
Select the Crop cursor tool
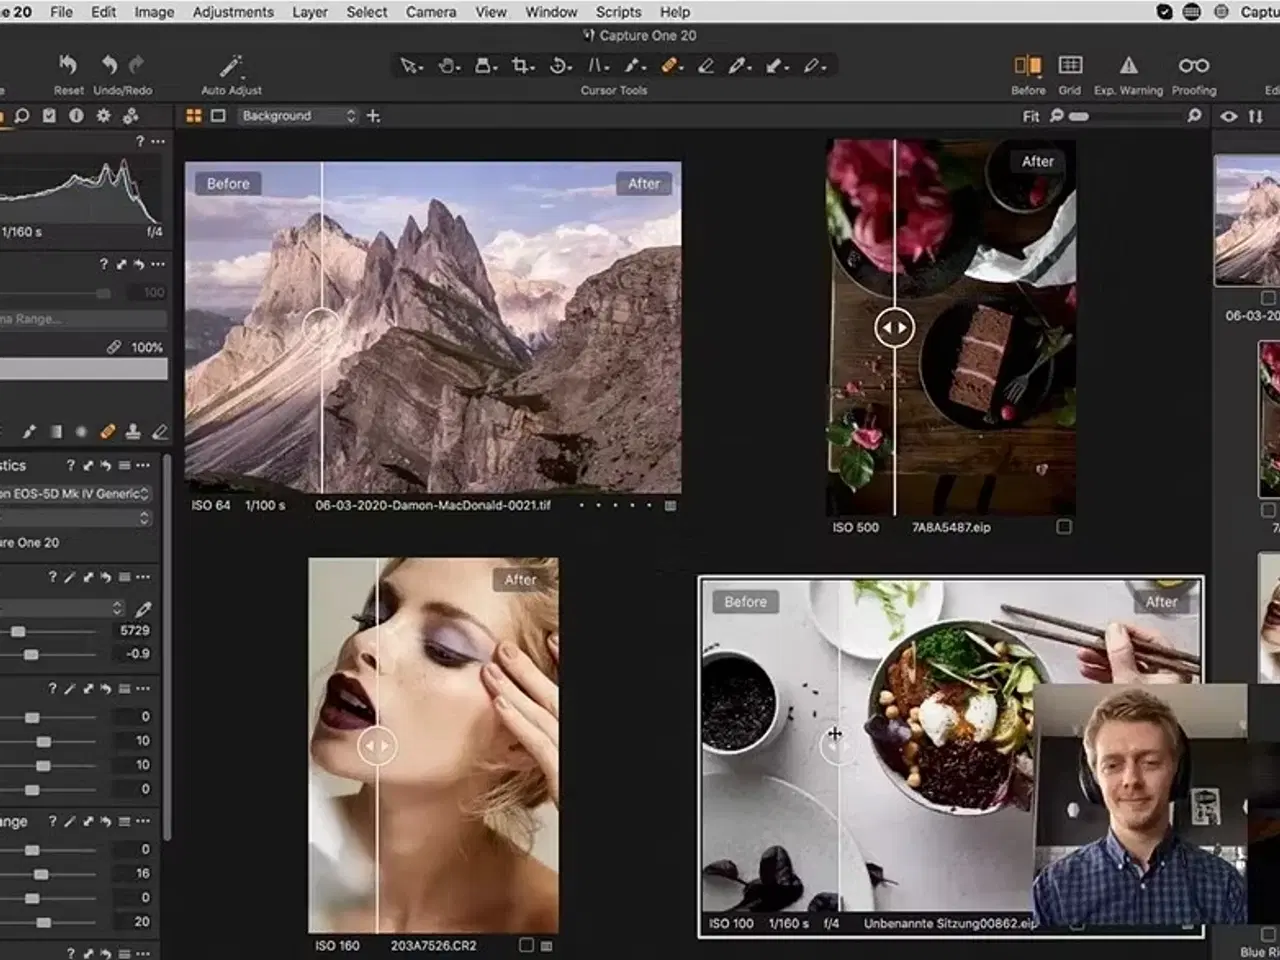point(522,66)
